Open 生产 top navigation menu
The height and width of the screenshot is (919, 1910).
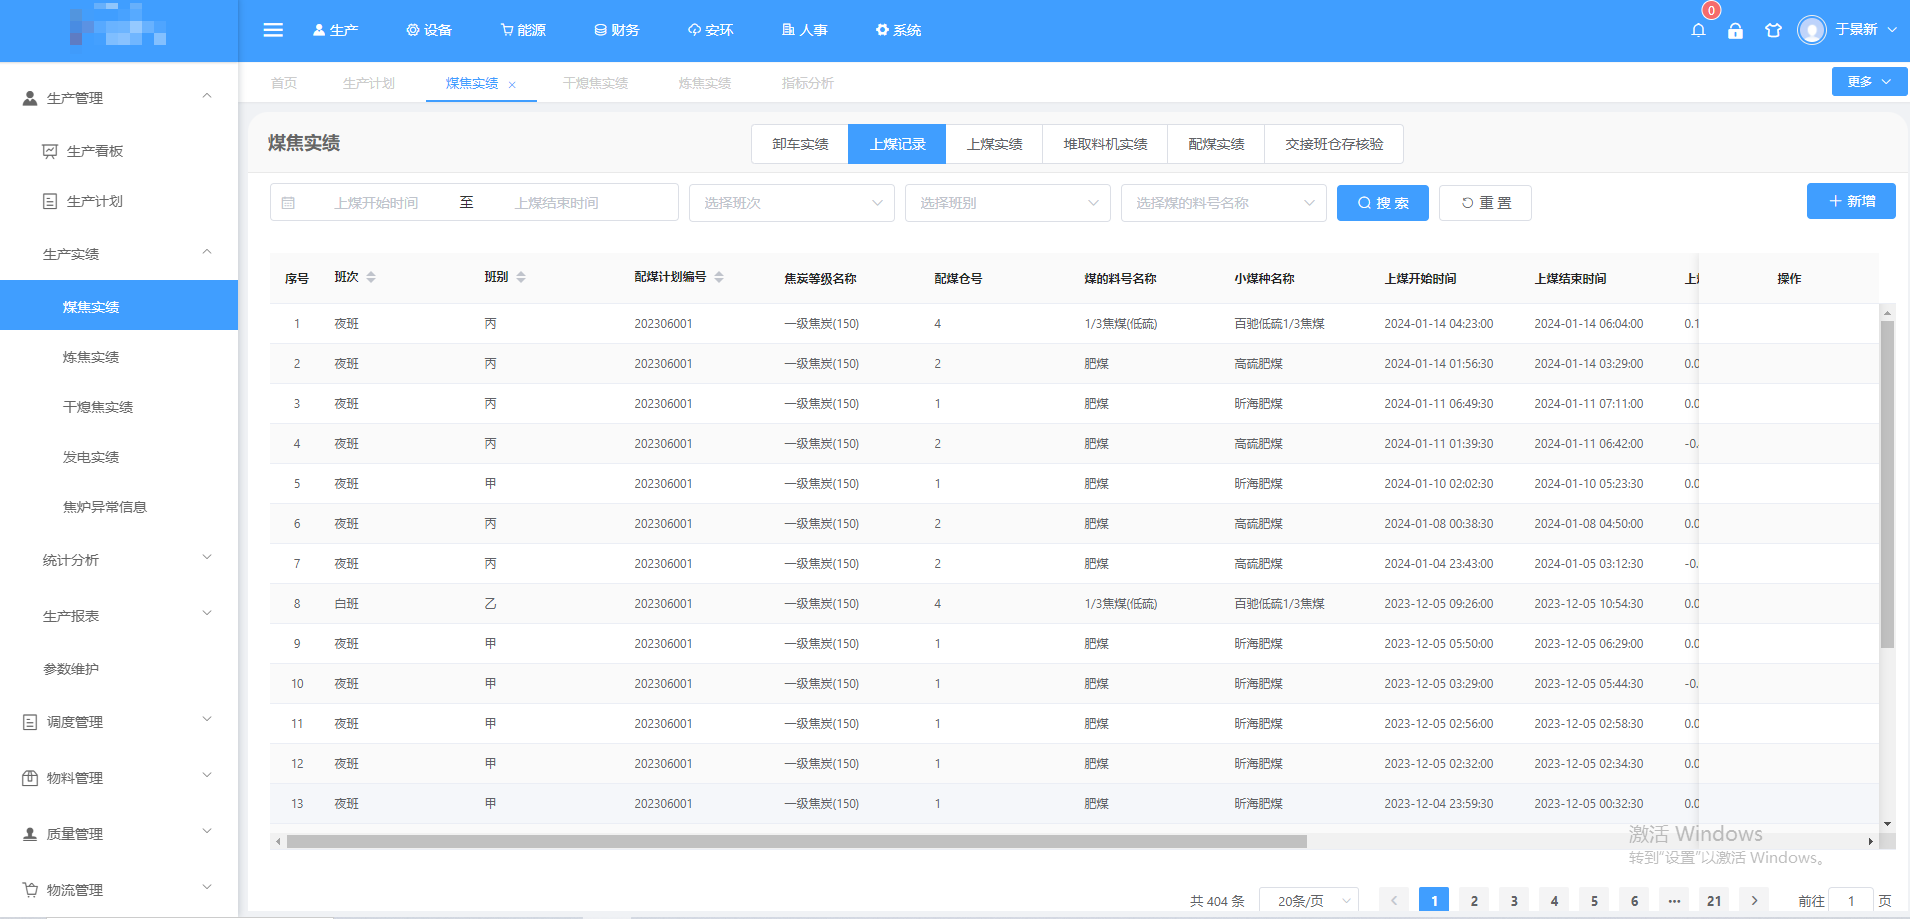click(x=335, y=30)
